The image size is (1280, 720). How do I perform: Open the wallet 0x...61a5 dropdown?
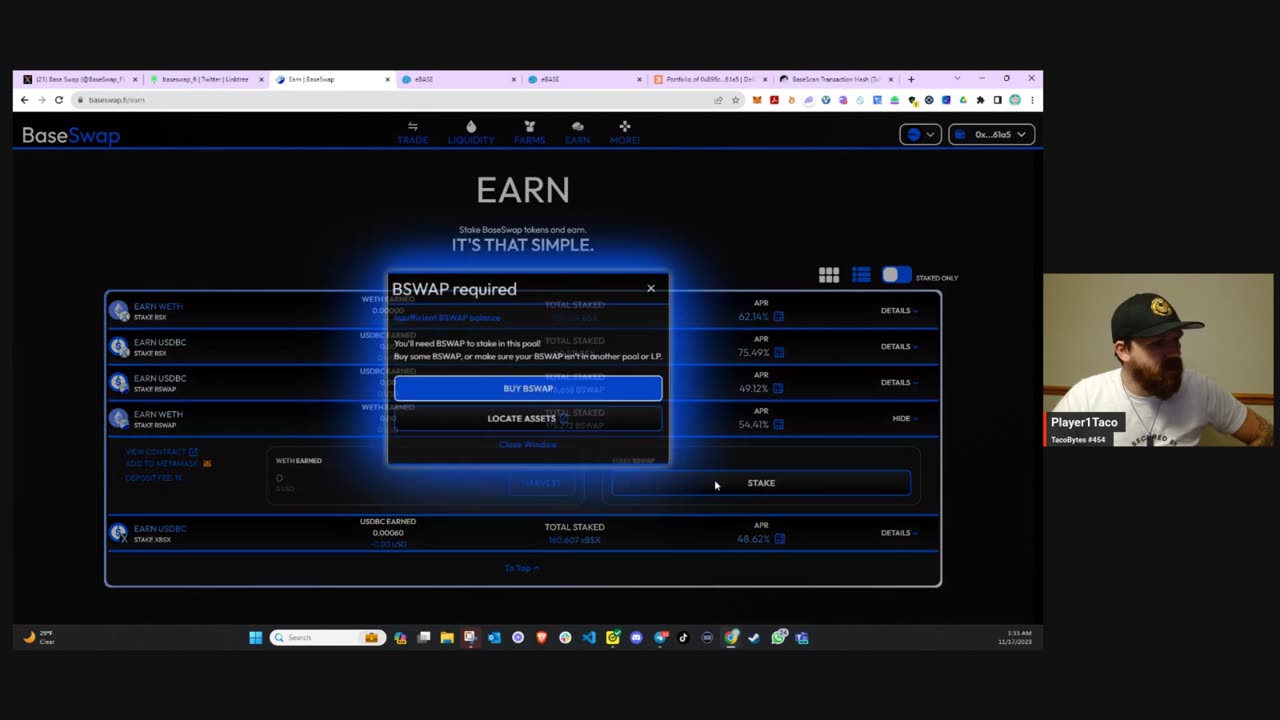pyautogui.click(x=991, y=134)
